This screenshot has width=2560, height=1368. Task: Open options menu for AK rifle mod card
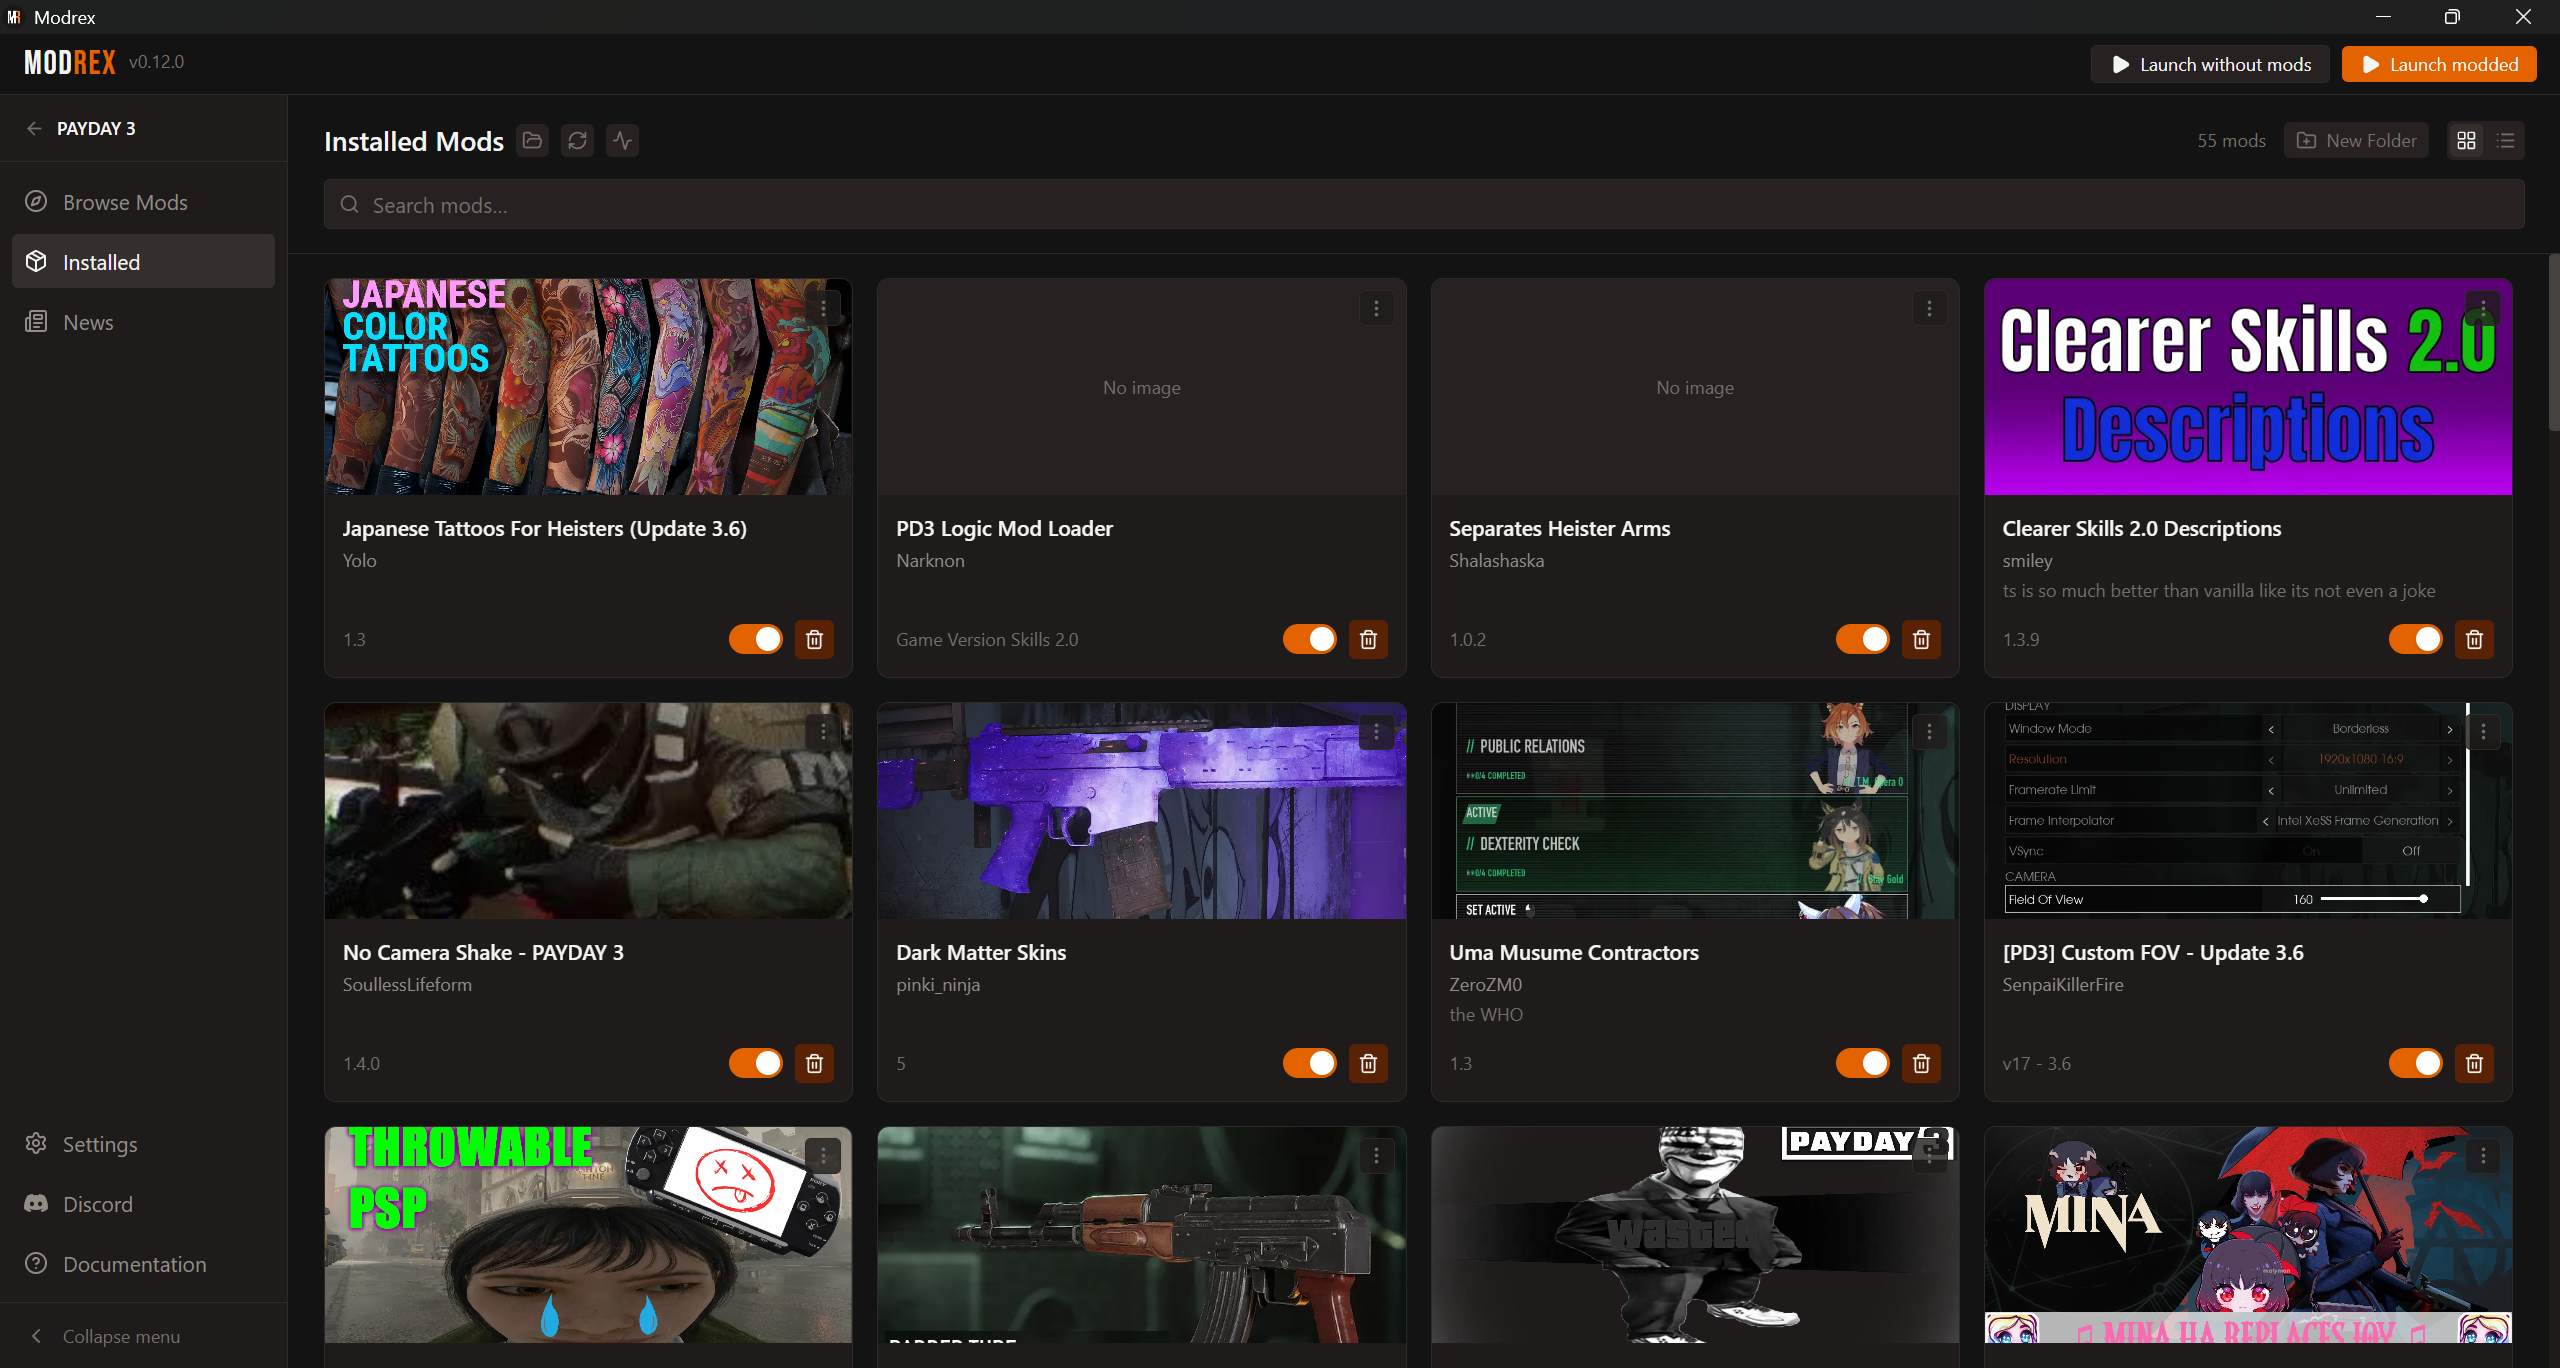coord(1376,1156)
